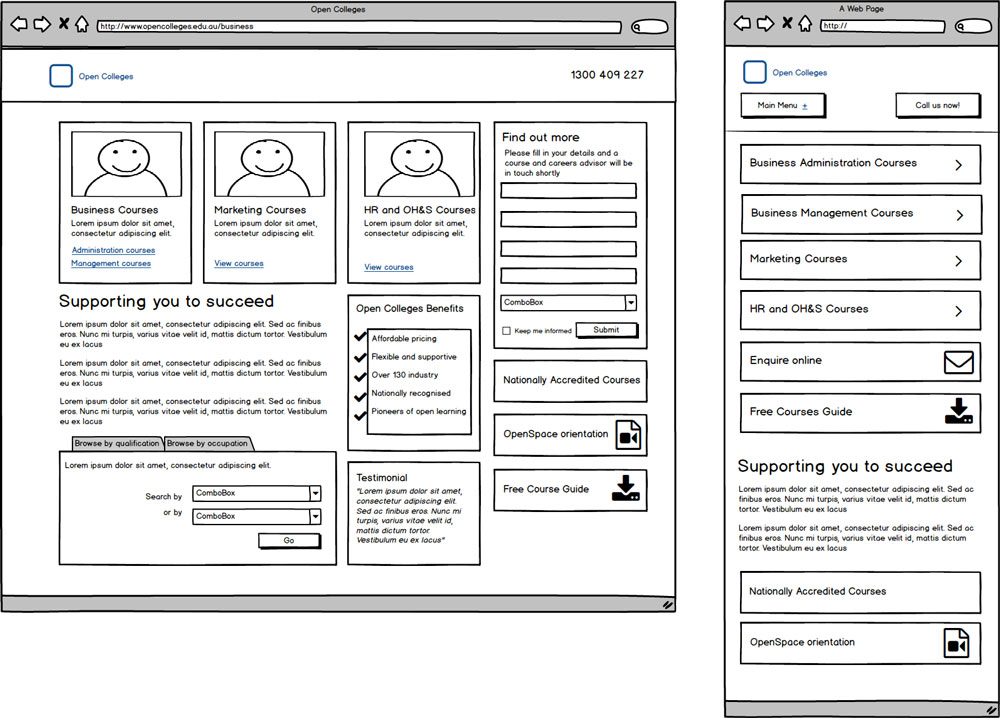Image resolution: width=1000 pixels, height=718 pixels.
Task: Open the Administration courses link
Action: coord(114,251)
